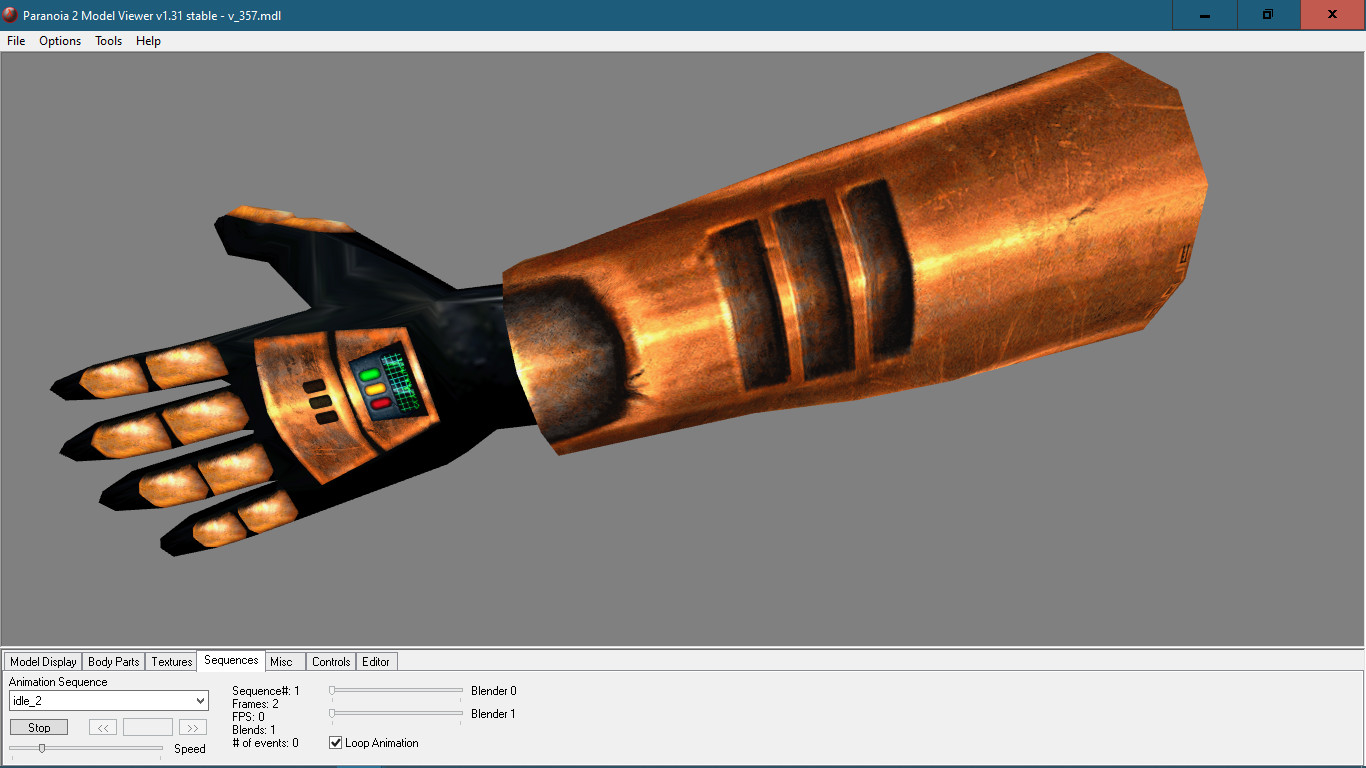
Task: Step back one frame with the << button
Action: click(x=102, y=727)
